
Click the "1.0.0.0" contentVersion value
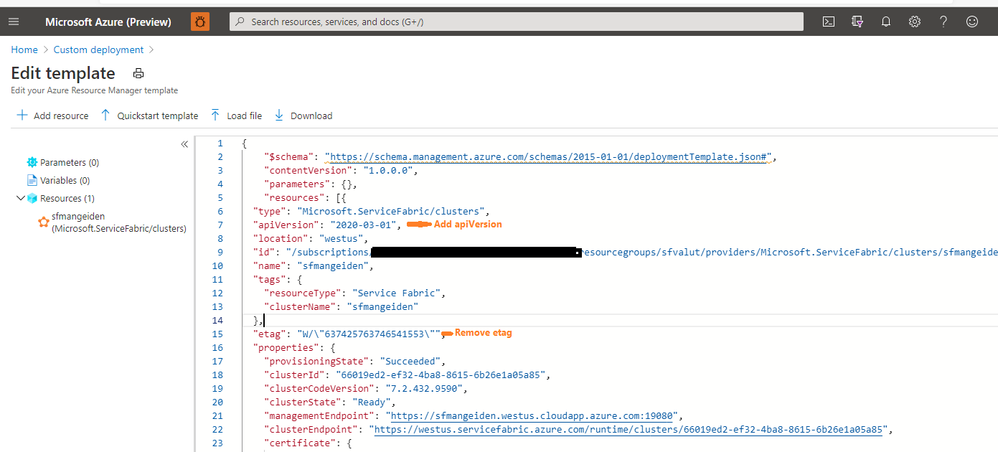(x=390, y=171)
